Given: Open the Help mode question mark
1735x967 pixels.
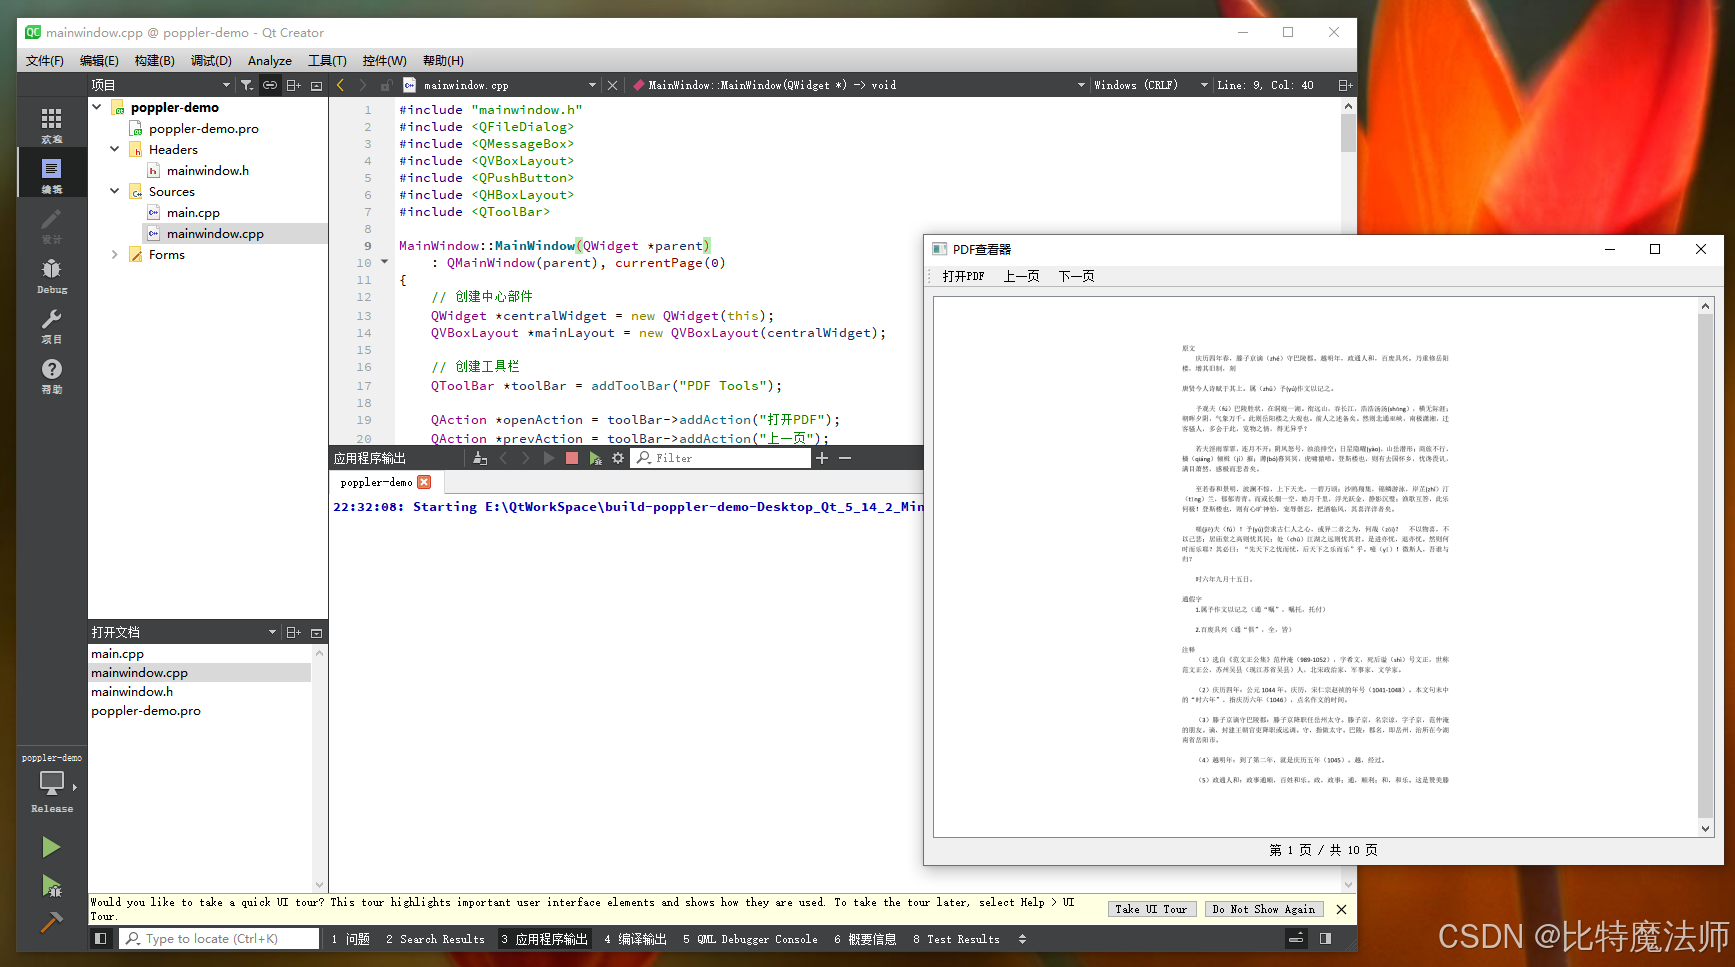Looking at the screenshot, I should (52, 375).
